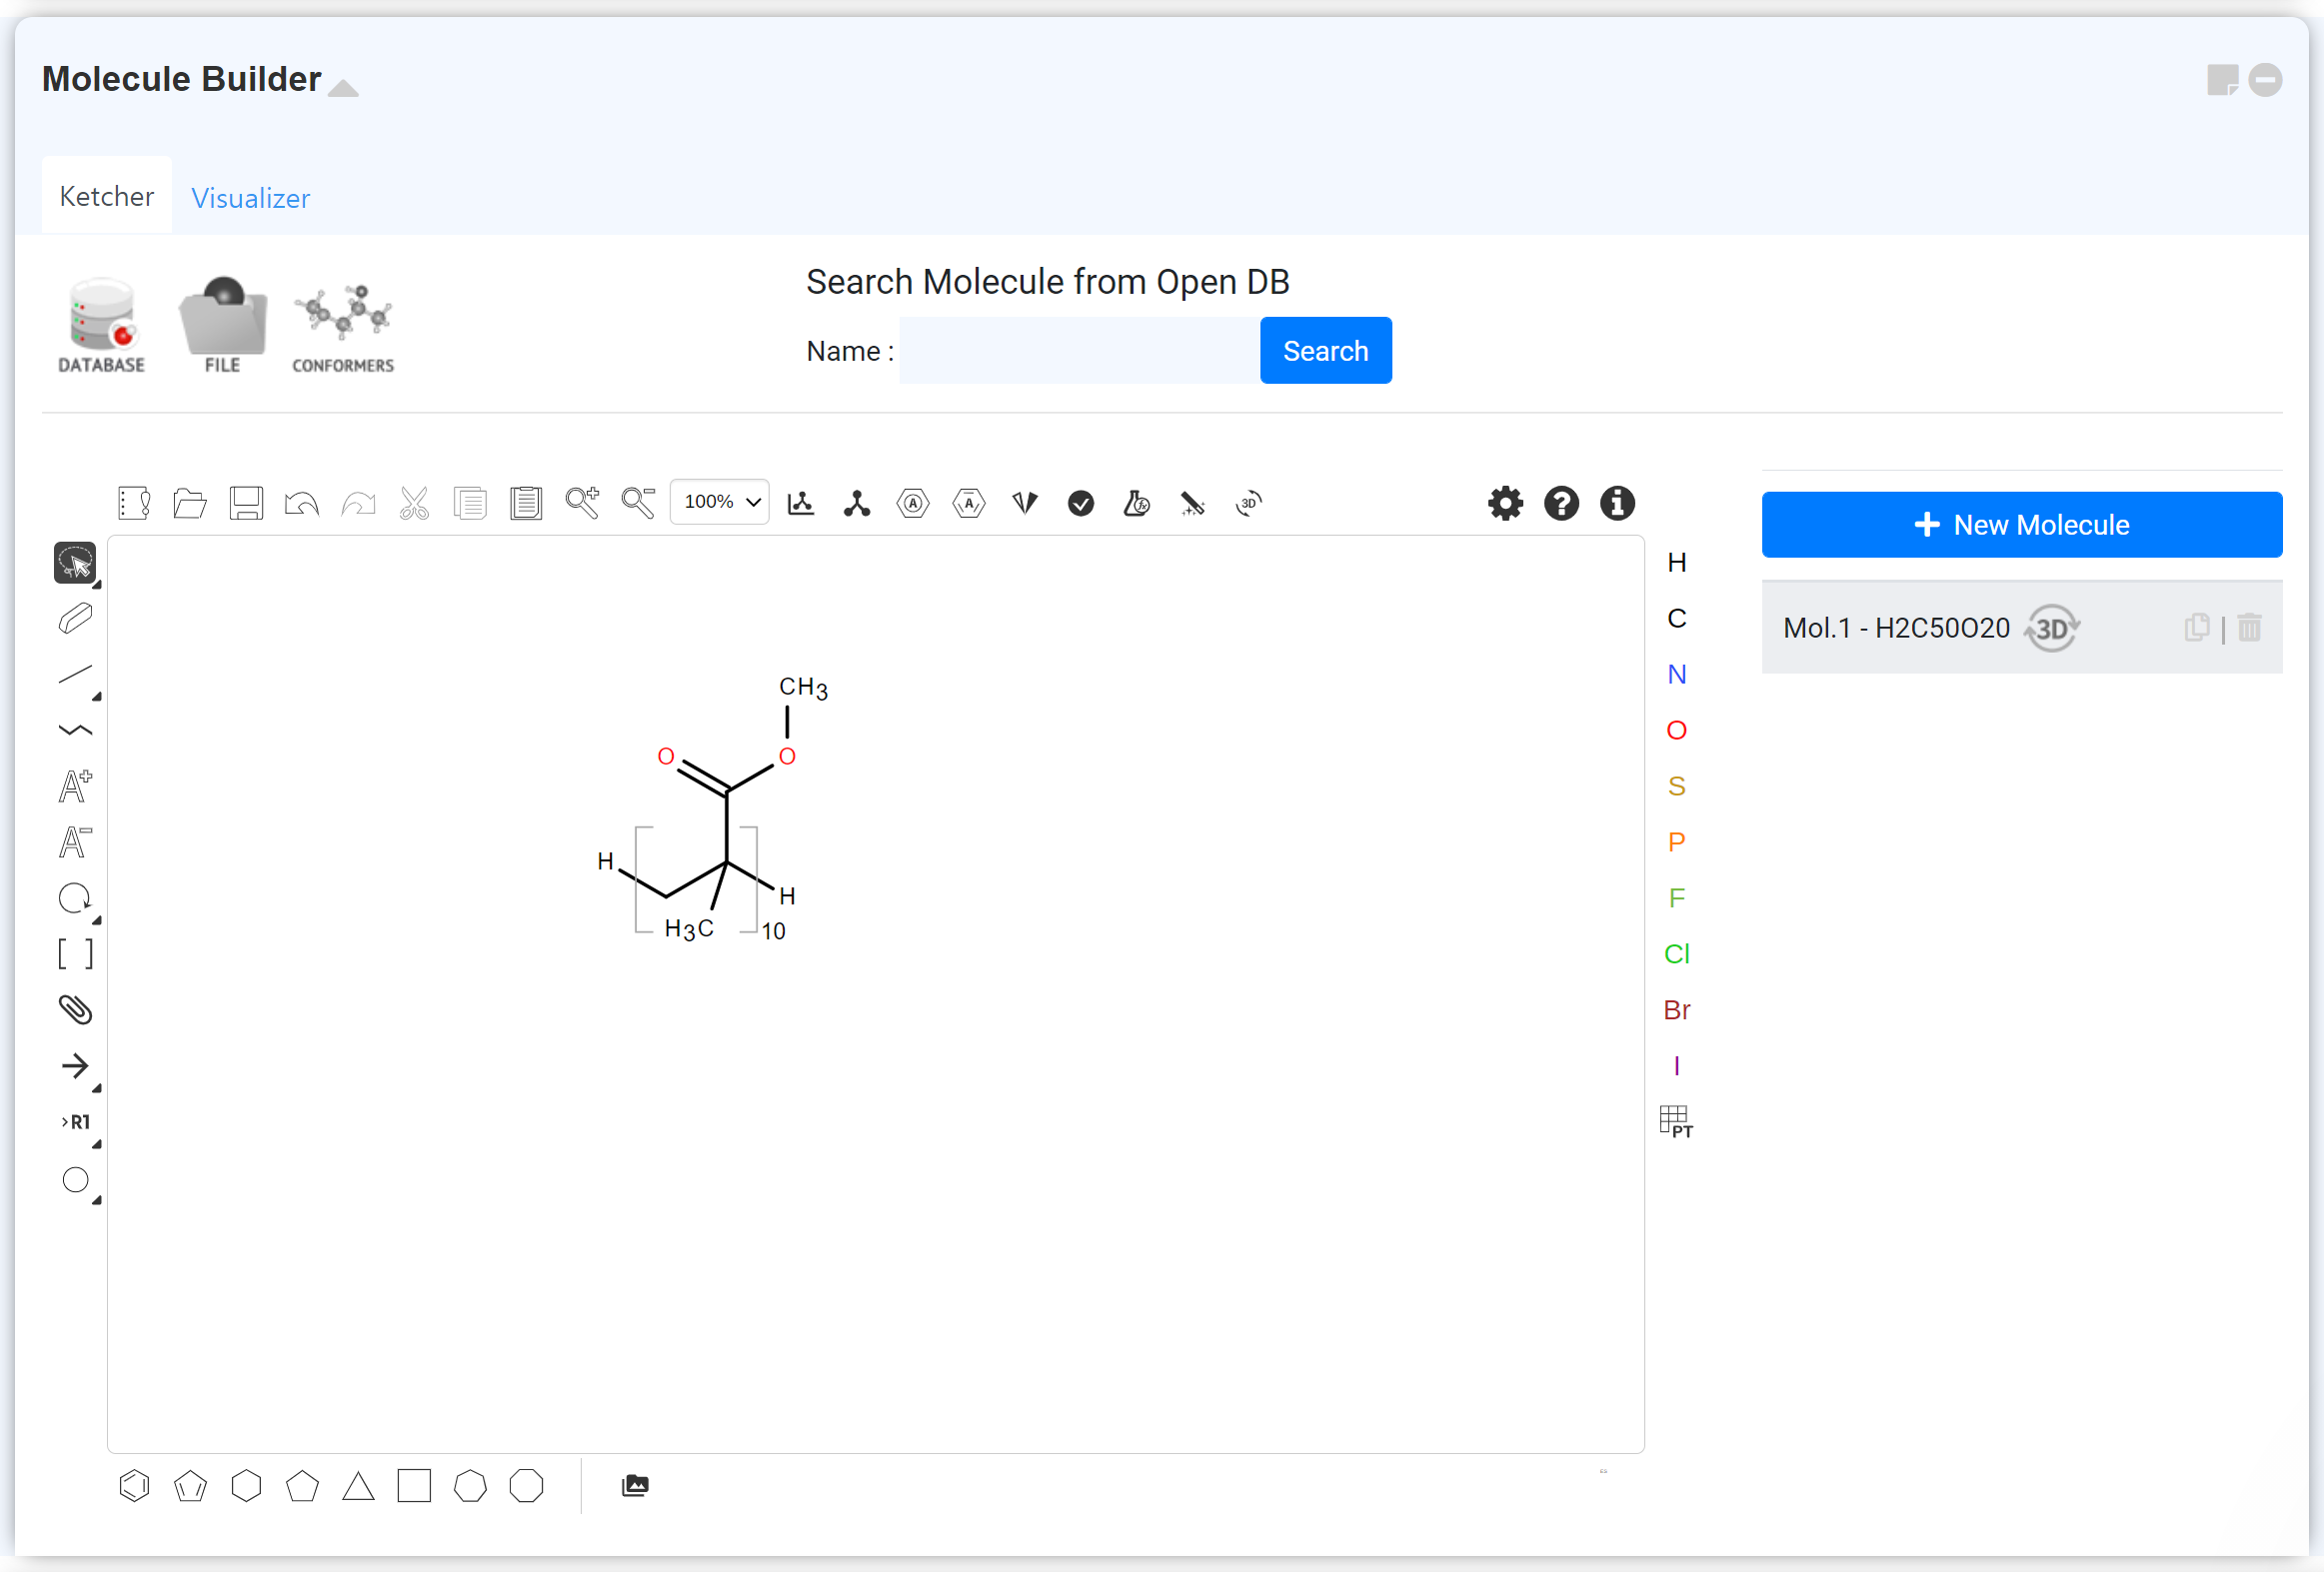Open the CONFORMERS icon
This screenshot has width=2324, height=1572.
[x=343, y=327]
